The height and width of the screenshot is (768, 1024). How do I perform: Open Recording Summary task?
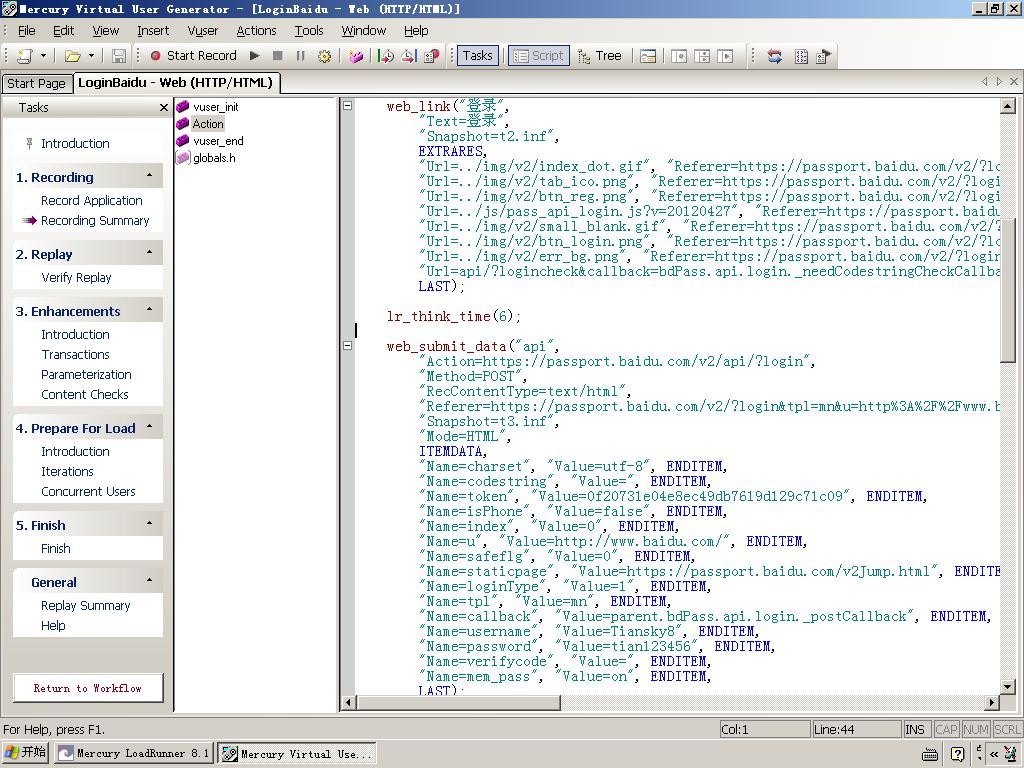click(x=95, y=221)
